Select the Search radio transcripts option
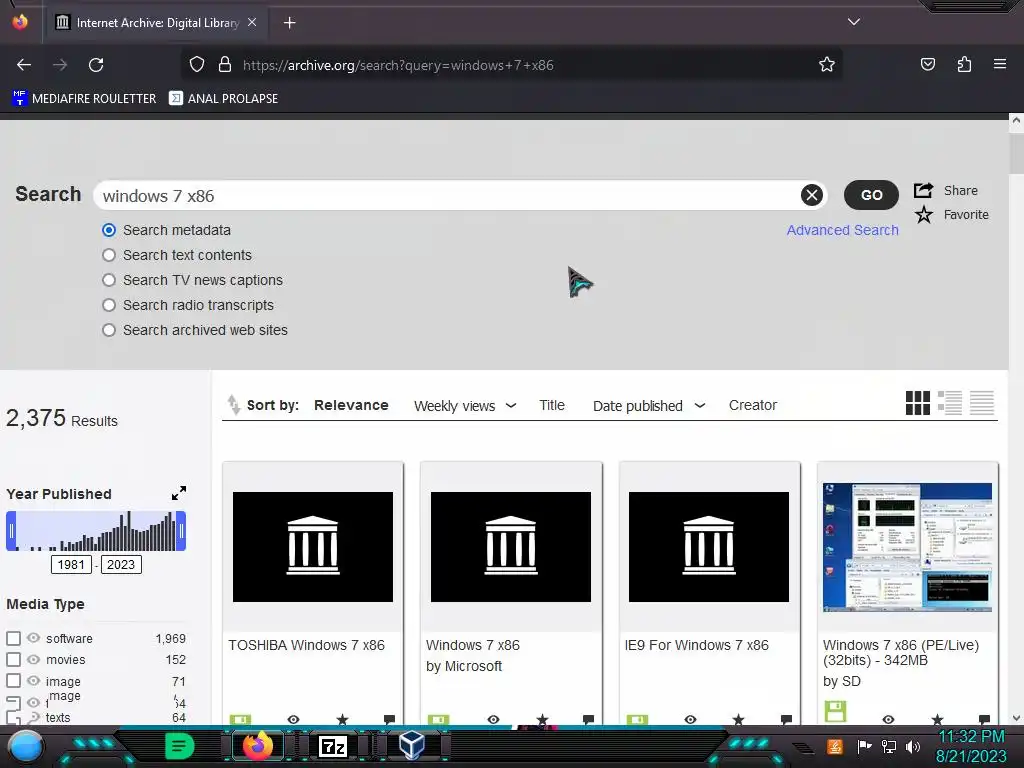 [x=109, y=305]
